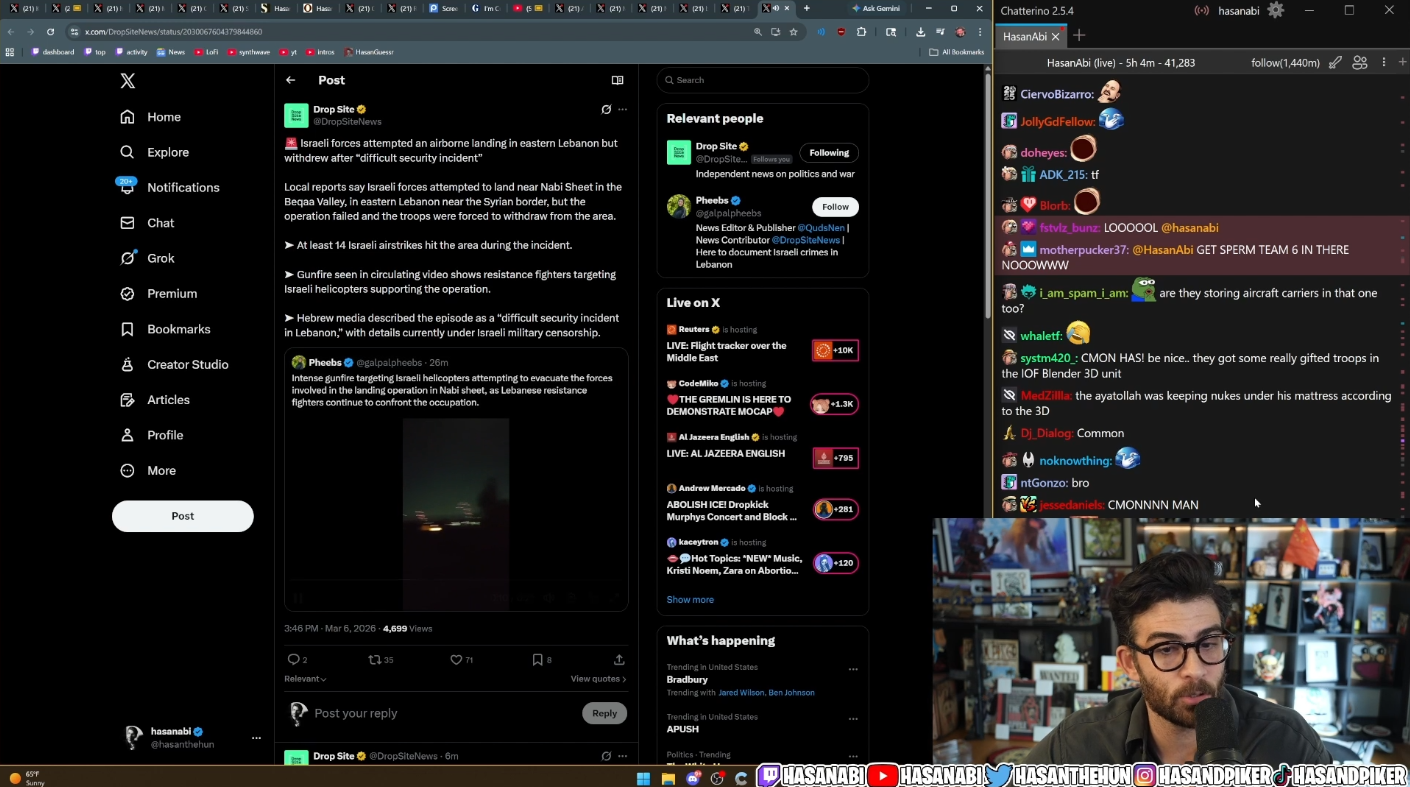The width and height of the screenshot is (1410, 787).
Task: Click the X Search box
Action: coord(763,80)
